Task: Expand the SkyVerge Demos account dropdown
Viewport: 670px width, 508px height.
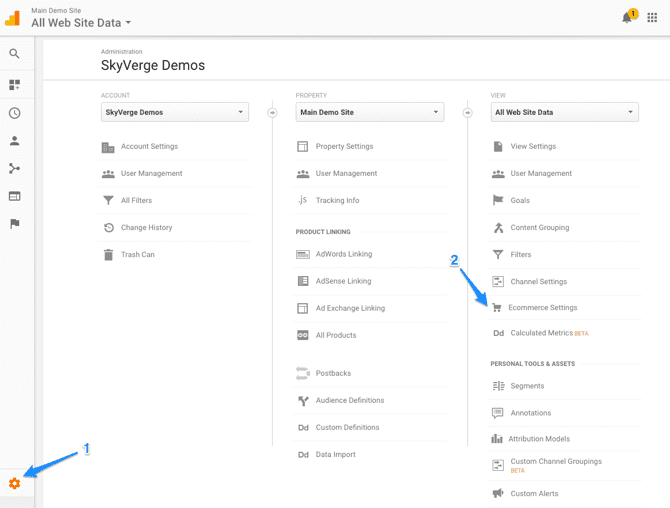Action: click(174, 112)
